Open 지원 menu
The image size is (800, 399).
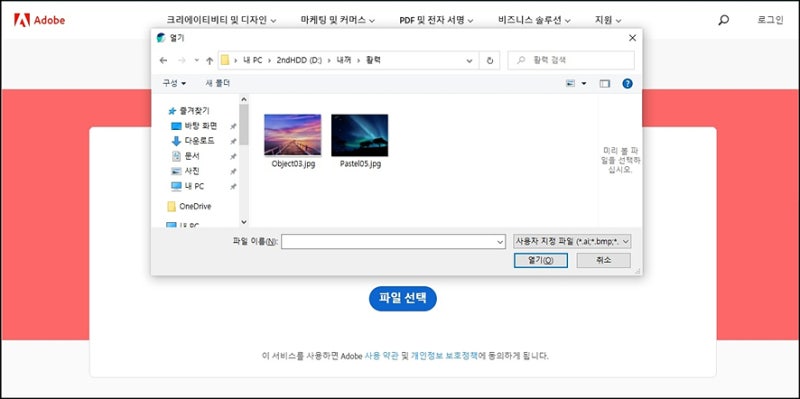(608, 20)
